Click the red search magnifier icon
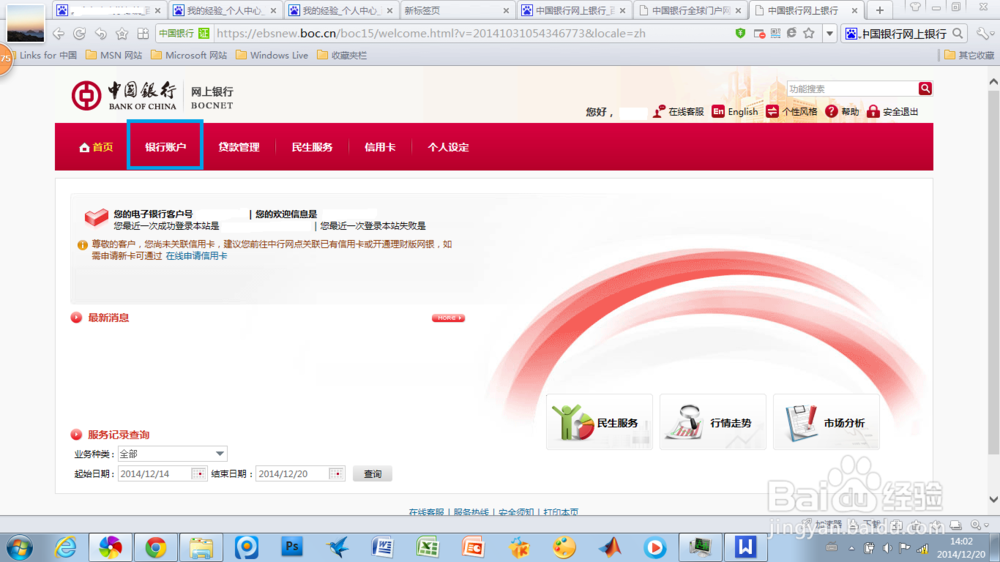Screen dimensions: 1000x562 pos(925,89)
